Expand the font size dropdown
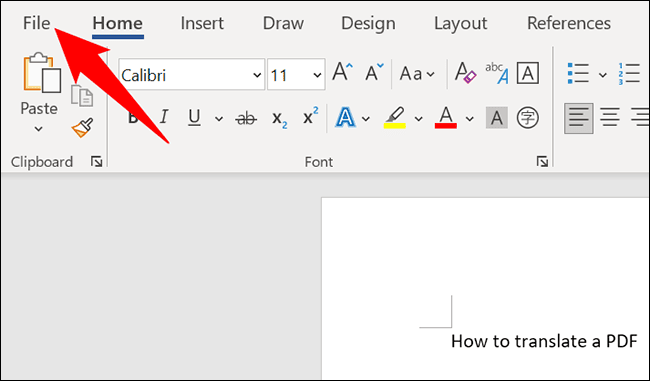This screenshot has height=381, width=650. point(317,75)
